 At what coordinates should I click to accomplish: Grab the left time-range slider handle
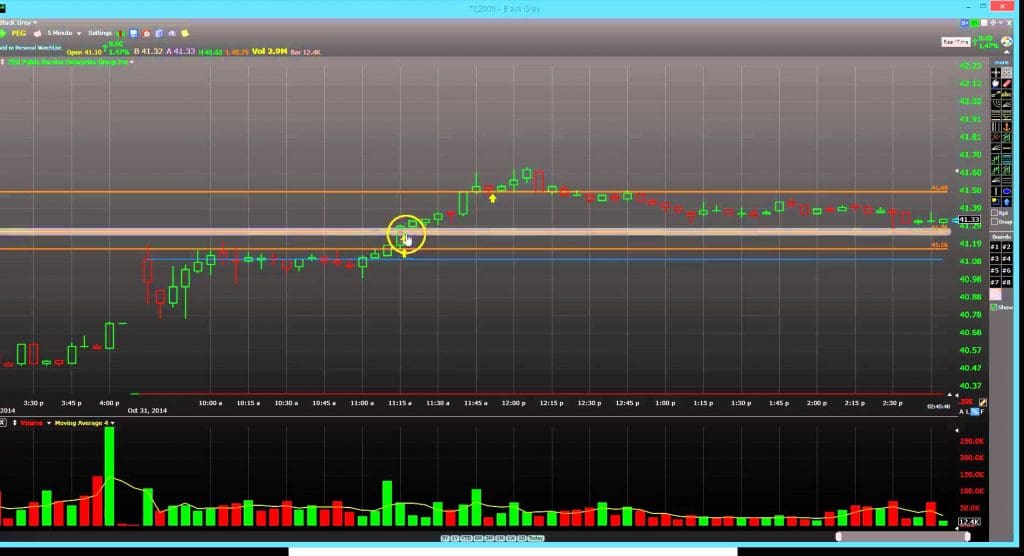[x=839, y=536]
